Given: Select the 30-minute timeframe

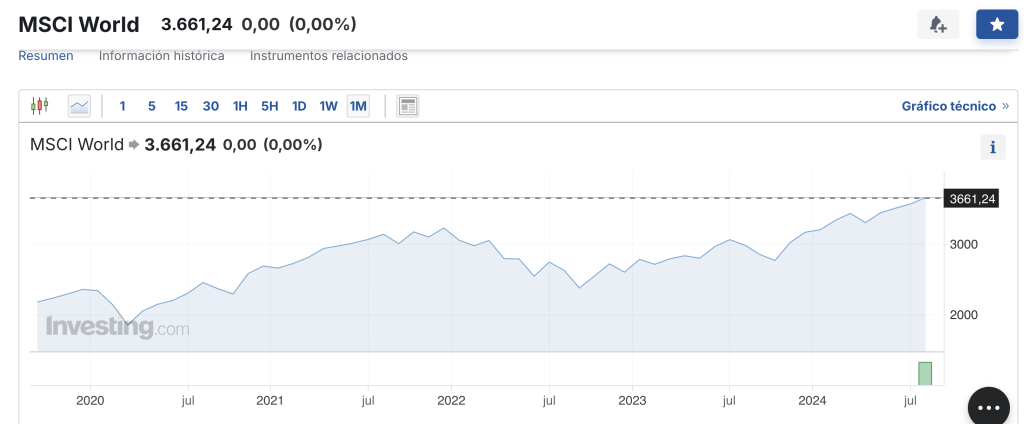Looking at the screenshot, I should click(x=211, y=106).
